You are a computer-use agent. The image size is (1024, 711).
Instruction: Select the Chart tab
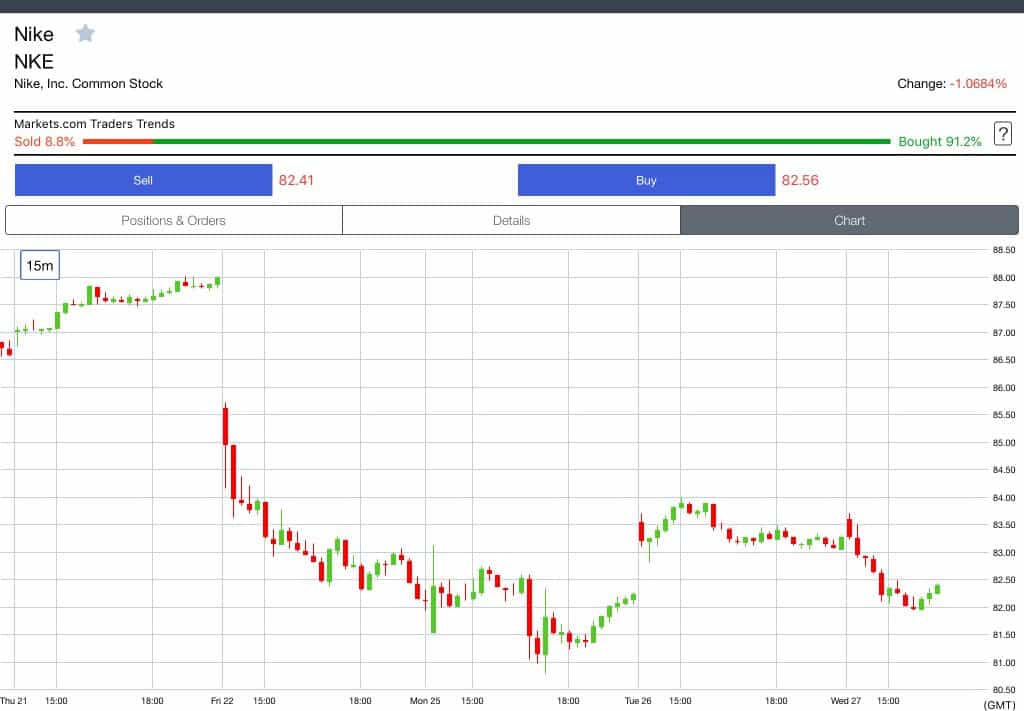point(849,221)
